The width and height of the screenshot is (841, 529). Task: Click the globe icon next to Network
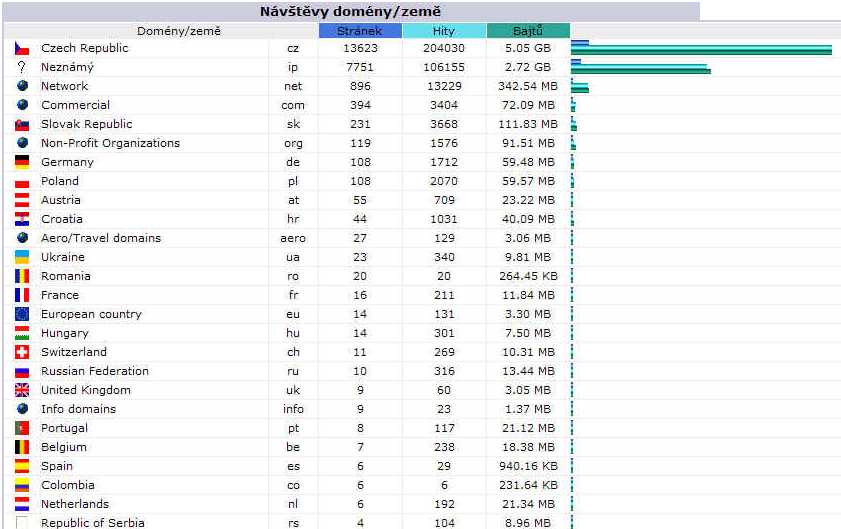(x=23, y=85)
